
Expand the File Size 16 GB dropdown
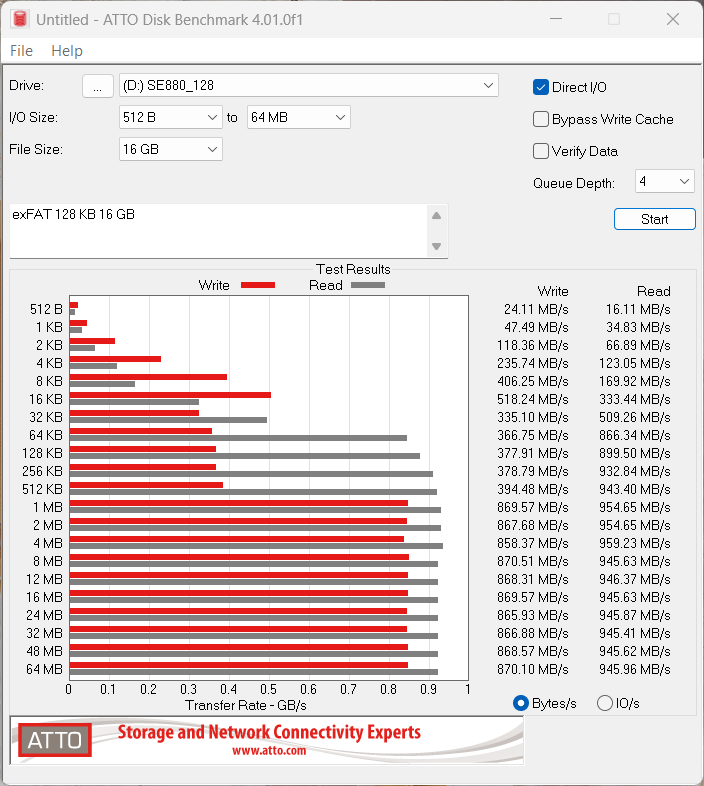(170, 149)
